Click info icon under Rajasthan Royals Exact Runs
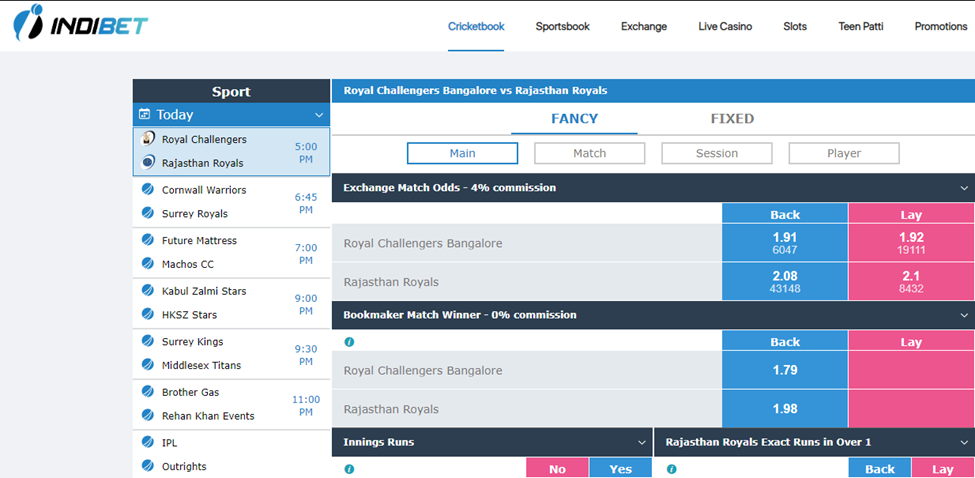975x478 pixels. pos(672,469)
